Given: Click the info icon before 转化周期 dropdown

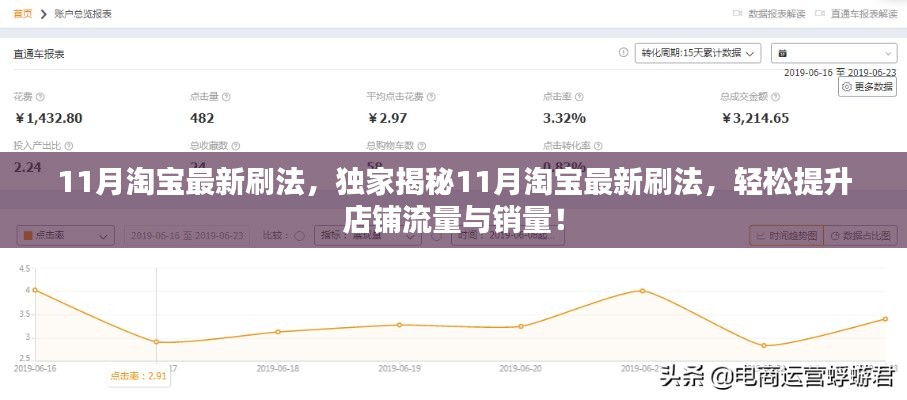Looking at the screenshot, I should pos(623,53).
